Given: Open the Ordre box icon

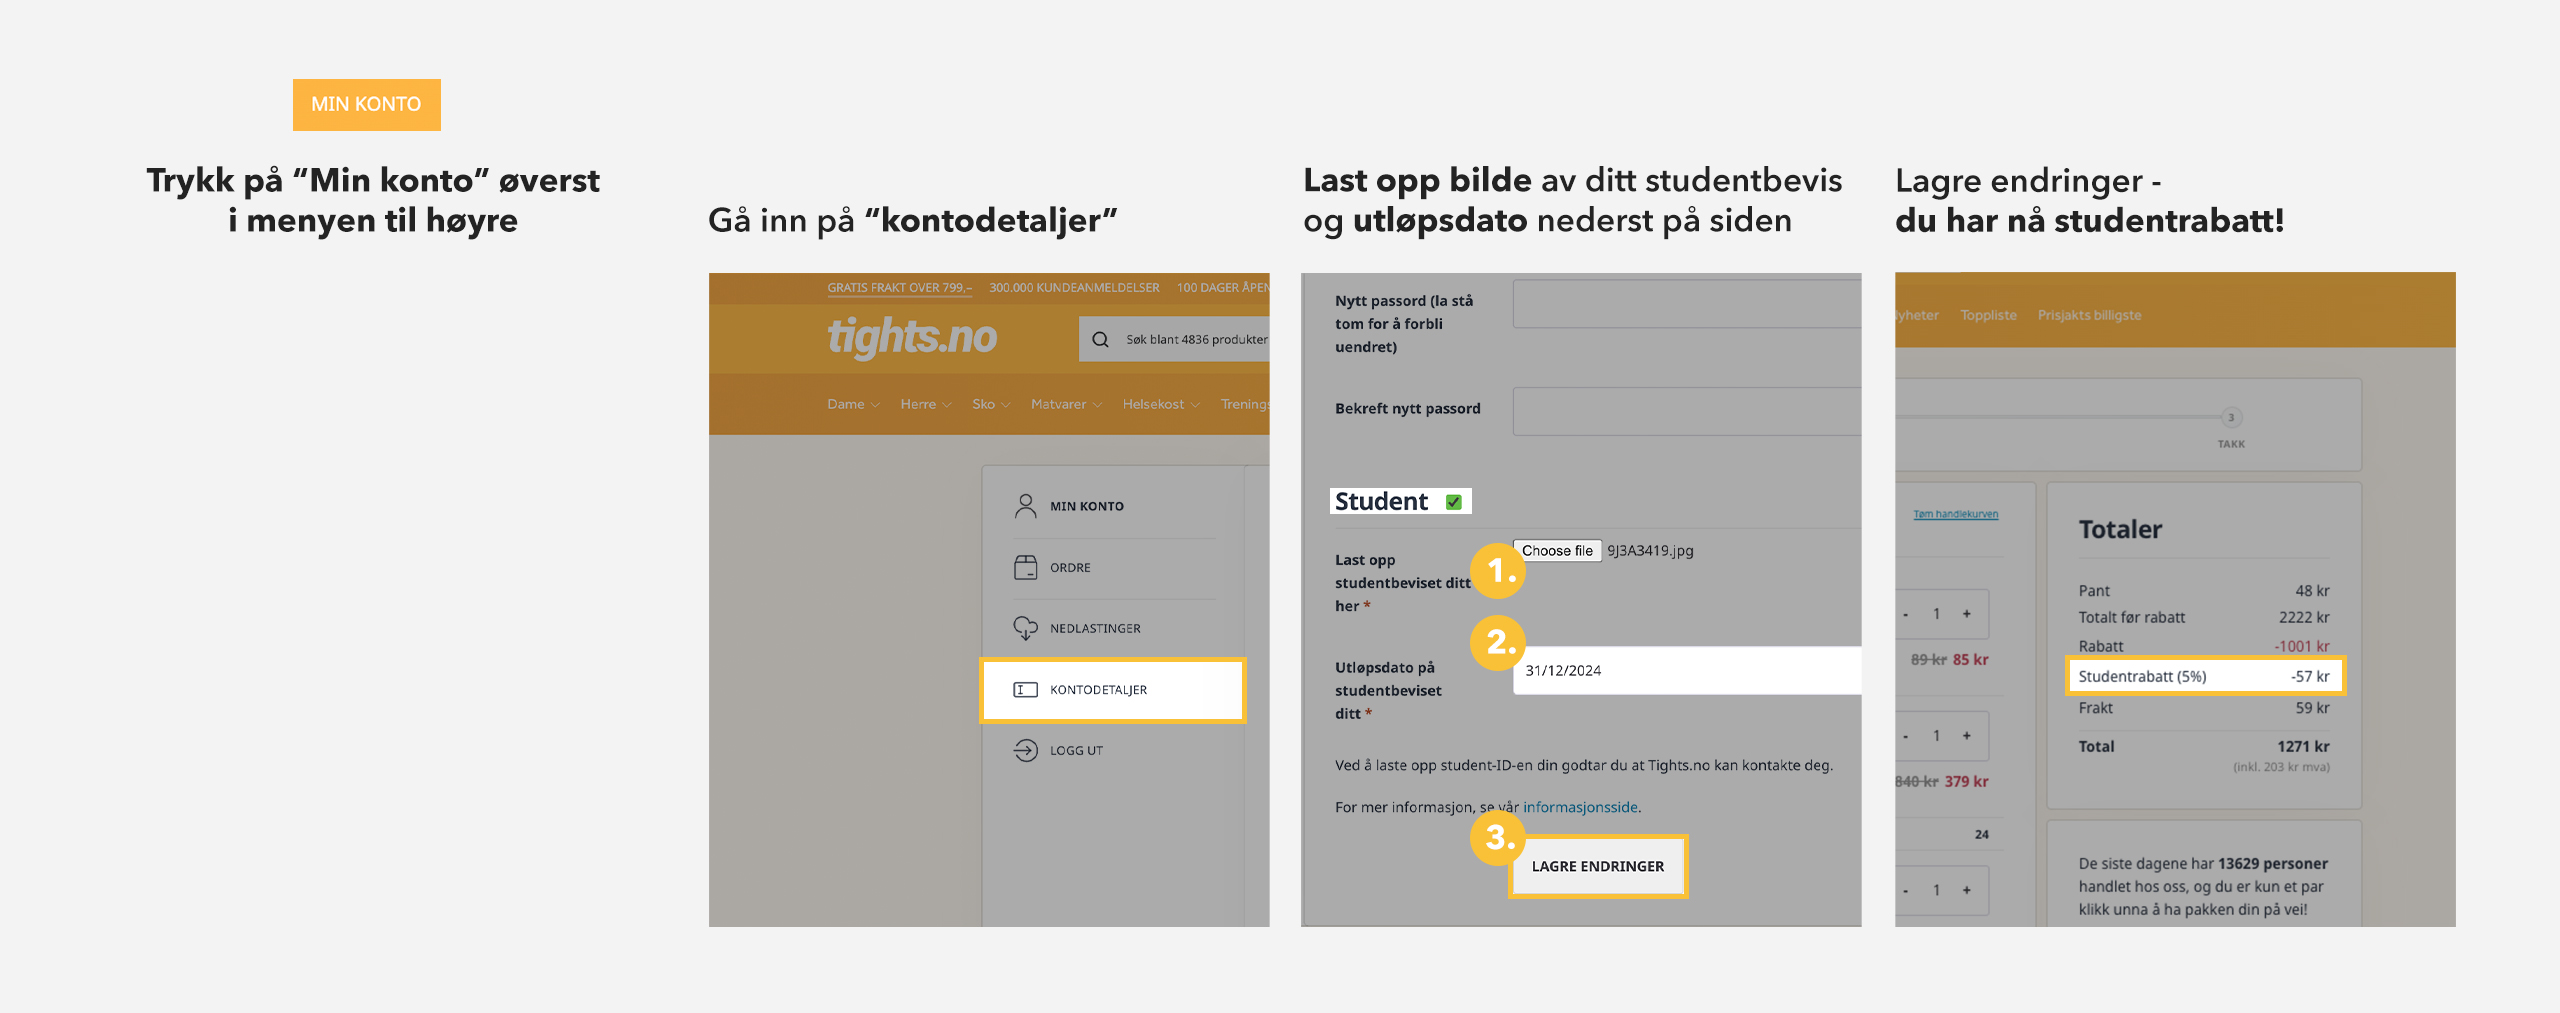Looking at the screenshot, I should (x=1025, y=567).
